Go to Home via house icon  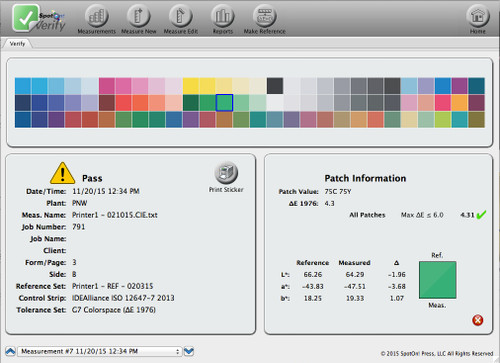coord(478,16)
